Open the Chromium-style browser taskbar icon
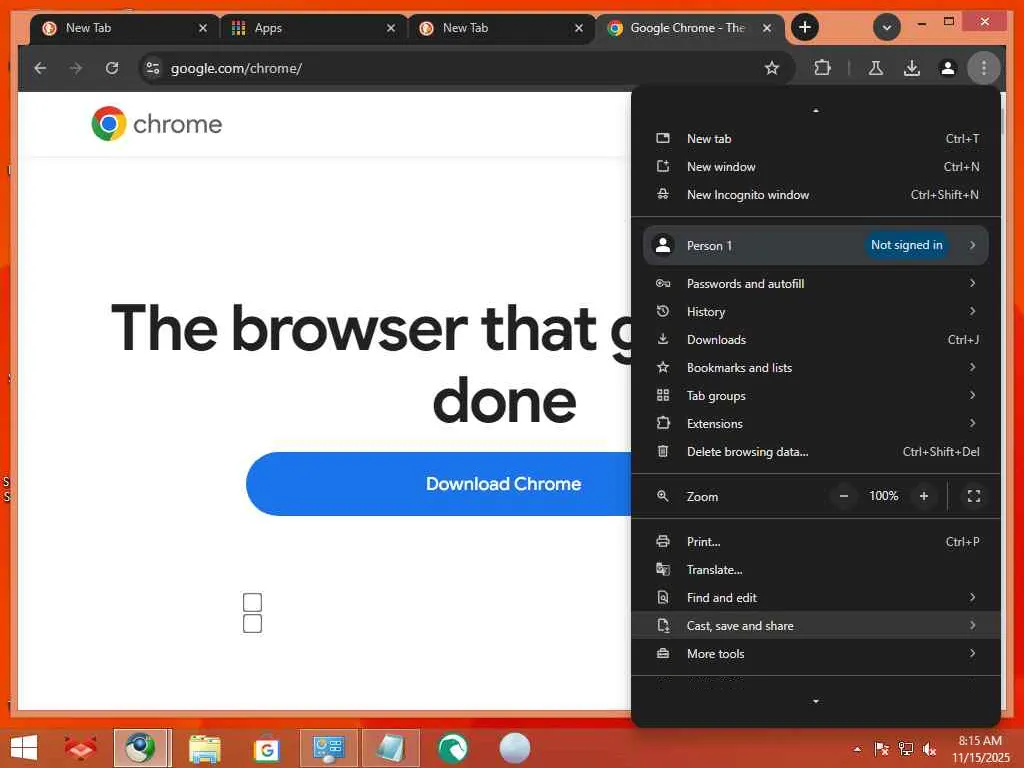This screenshot has width=1024, height=768. click(141, 748)
